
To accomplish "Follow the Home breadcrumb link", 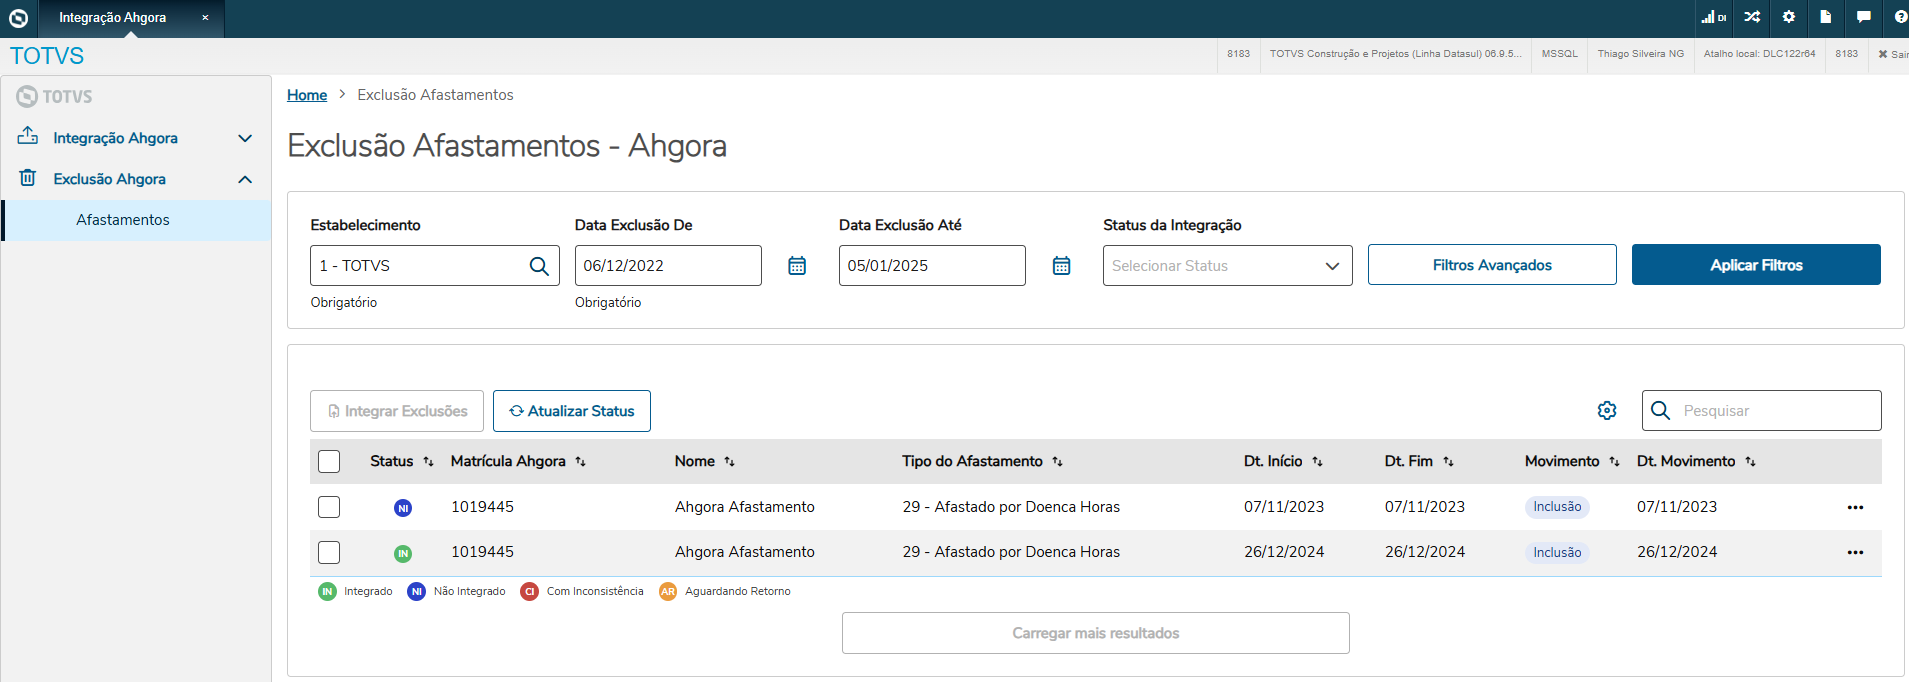I will coord(307,95).
